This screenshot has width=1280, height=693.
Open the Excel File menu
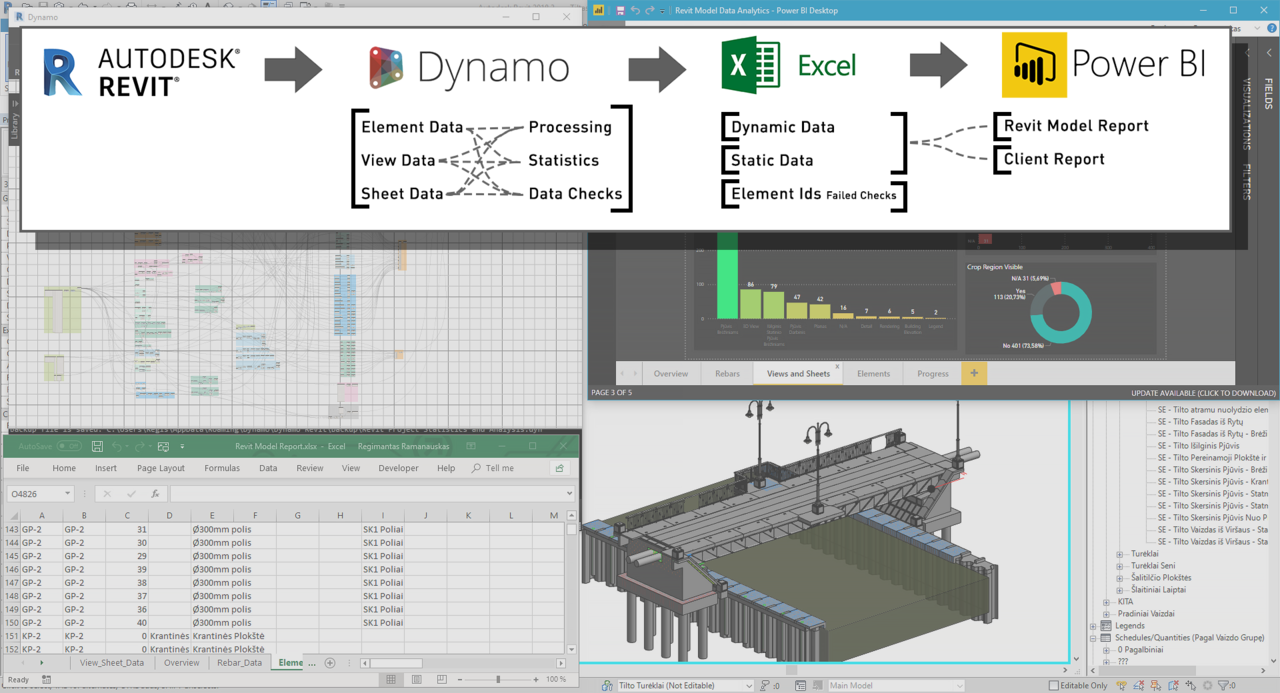[23, 468]
